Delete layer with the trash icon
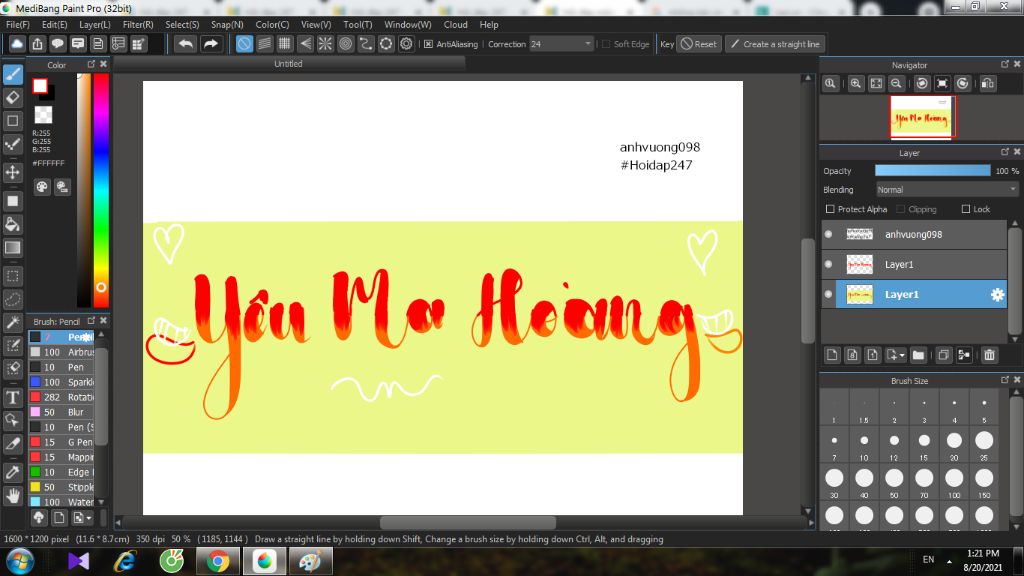Viewport: 1024px width, 576px height. pyautogui.click(x=989, y=355)
